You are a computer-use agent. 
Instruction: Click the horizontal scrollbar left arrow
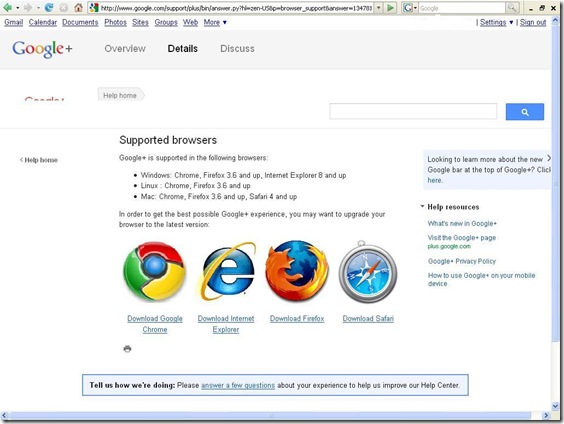click(x=4, y=415)
